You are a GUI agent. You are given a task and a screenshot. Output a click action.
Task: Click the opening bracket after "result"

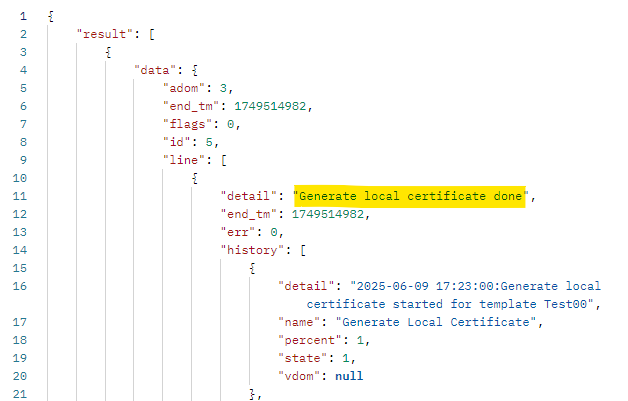[x=151, y=34]
